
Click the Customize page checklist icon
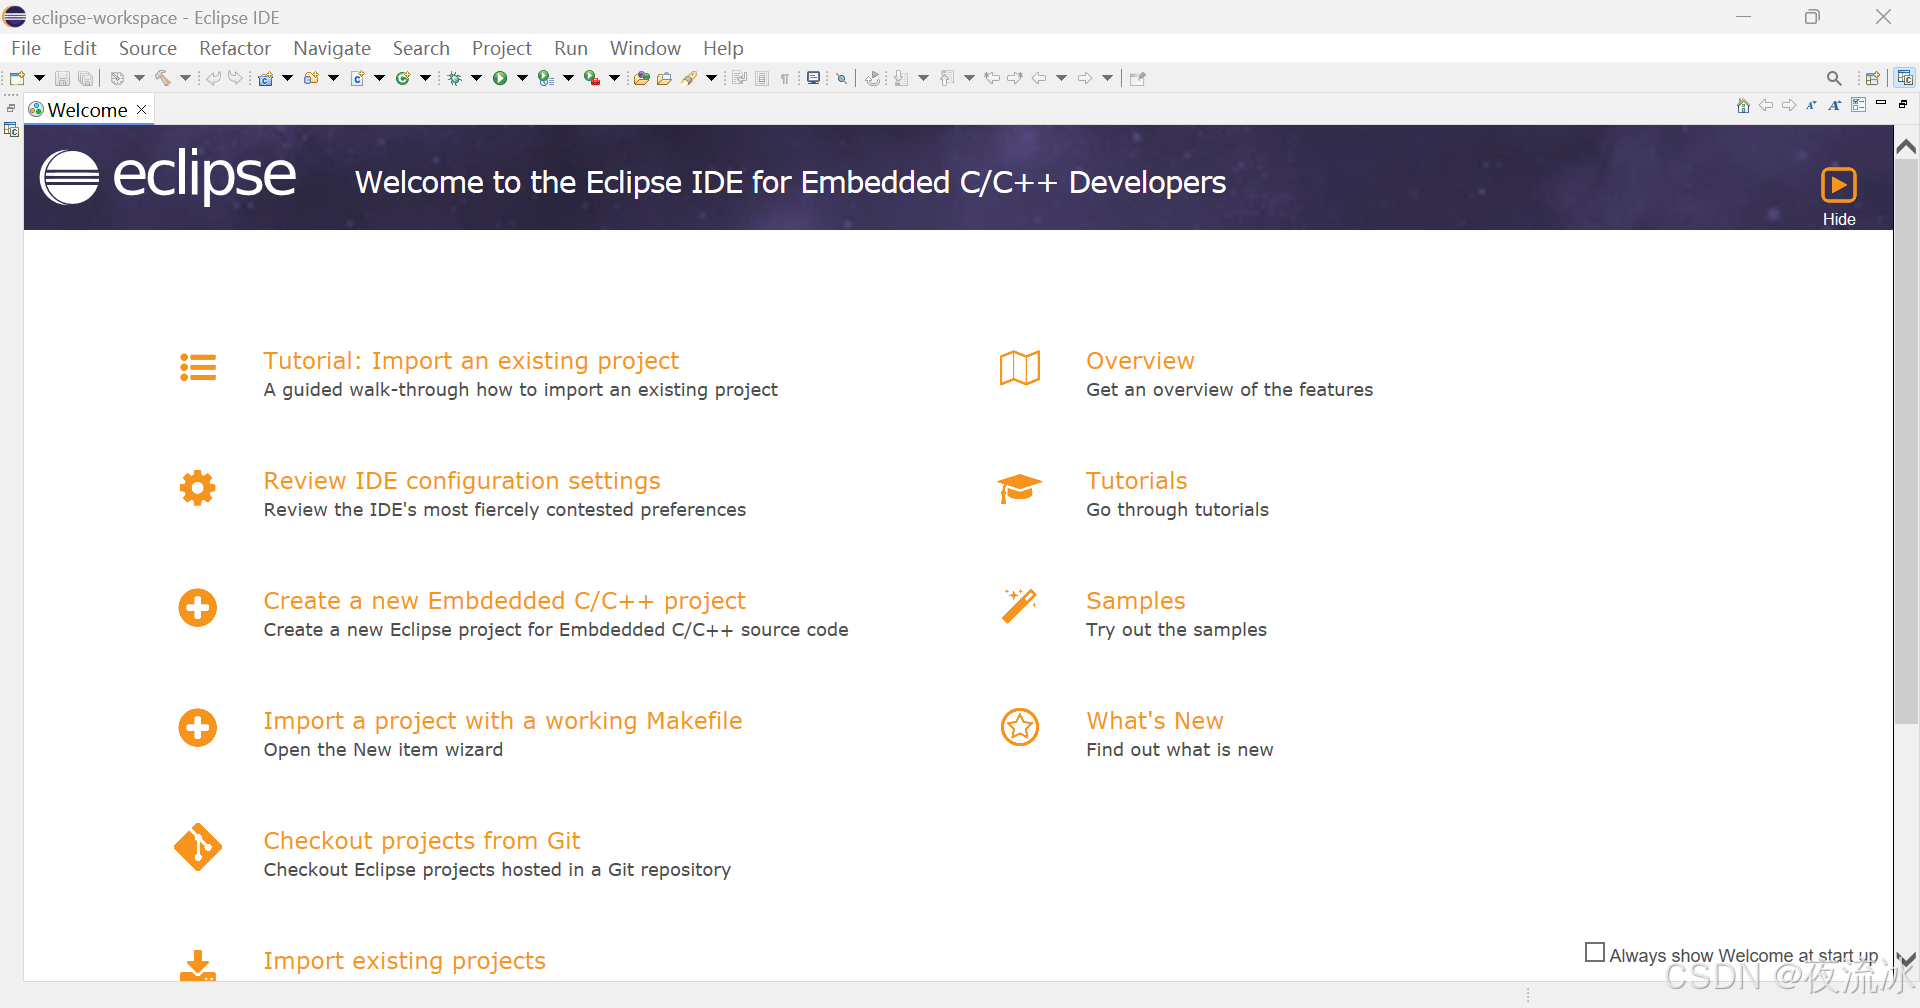tap(1858, 105)
